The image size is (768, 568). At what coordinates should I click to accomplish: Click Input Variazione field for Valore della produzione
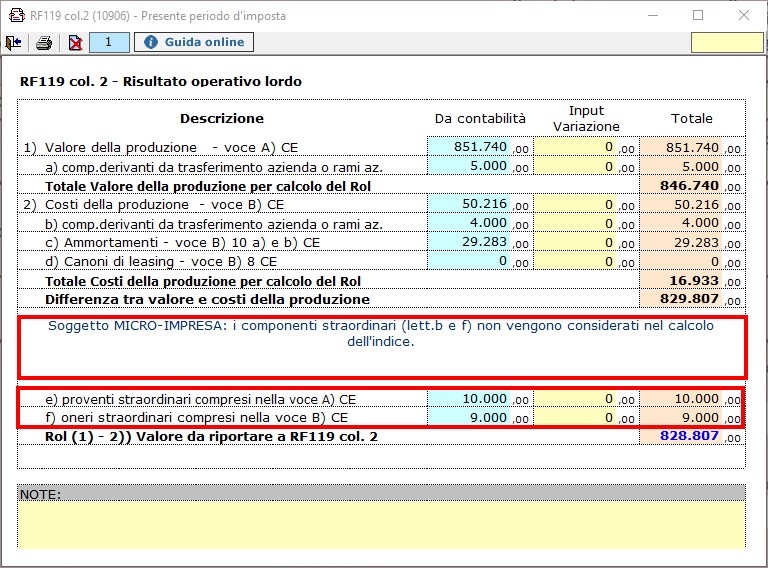[575, 147]
